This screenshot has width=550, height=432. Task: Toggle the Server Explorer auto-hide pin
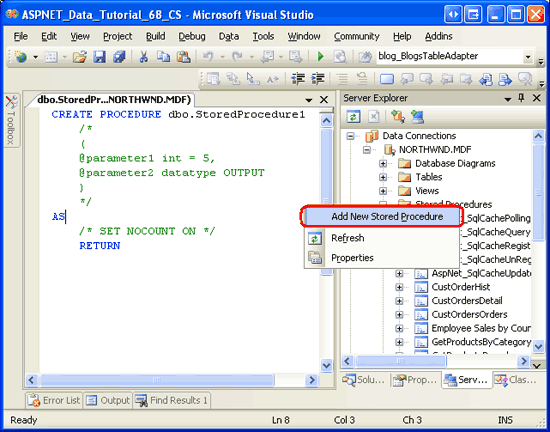(x=521, y=98)
